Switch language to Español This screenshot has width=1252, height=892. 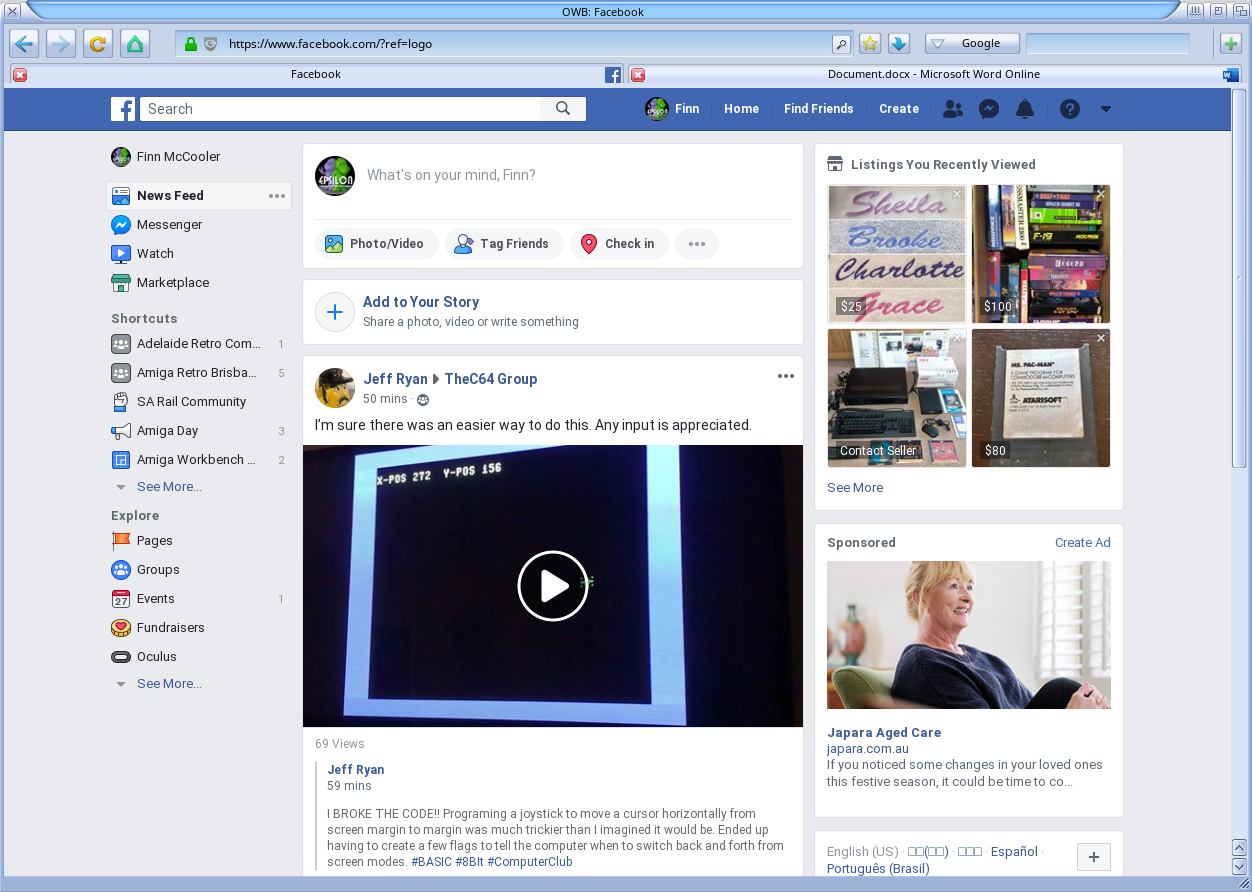click(1014, 852)
